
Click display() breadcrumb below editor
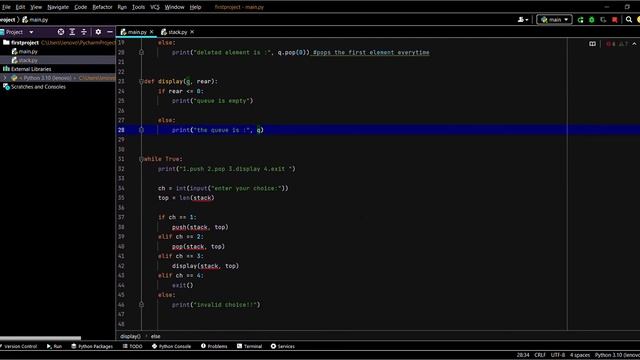130,336
